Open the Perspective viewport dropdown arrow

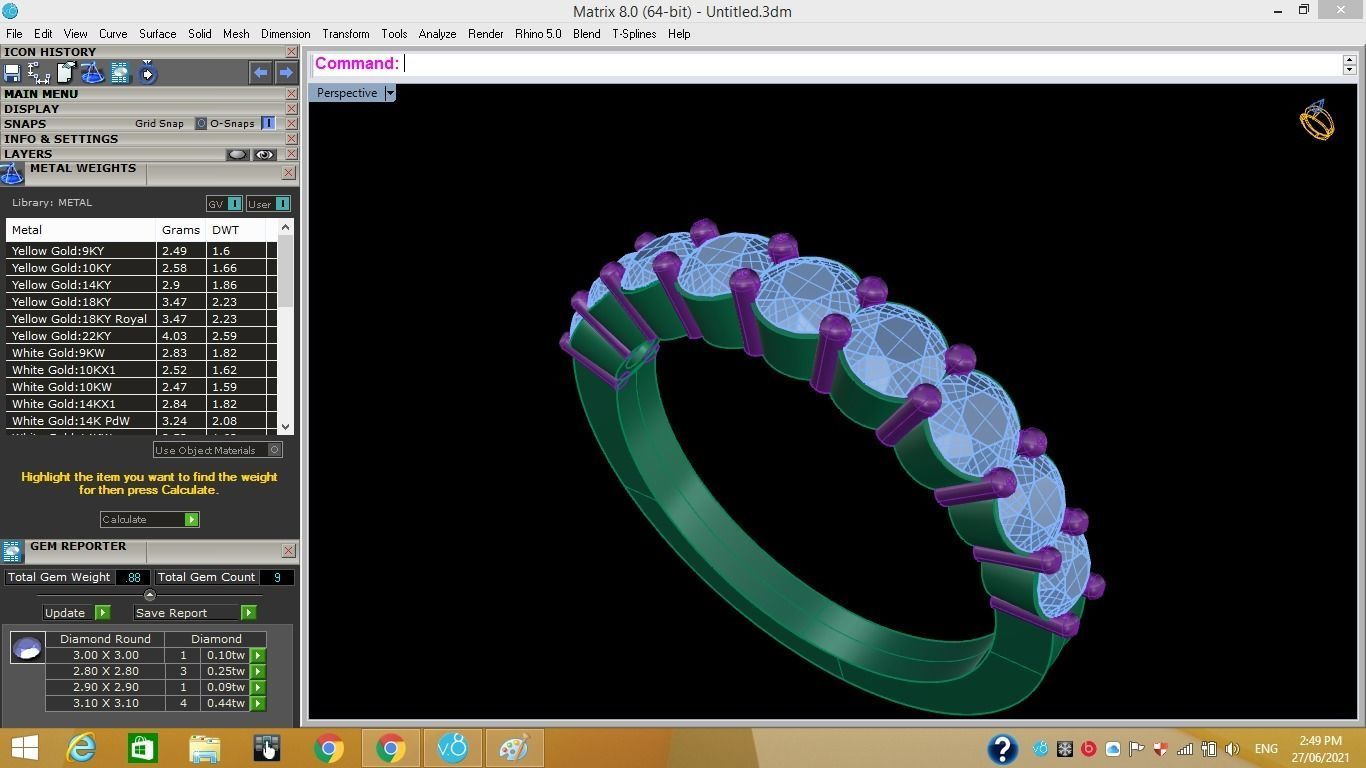click(390, 93)
